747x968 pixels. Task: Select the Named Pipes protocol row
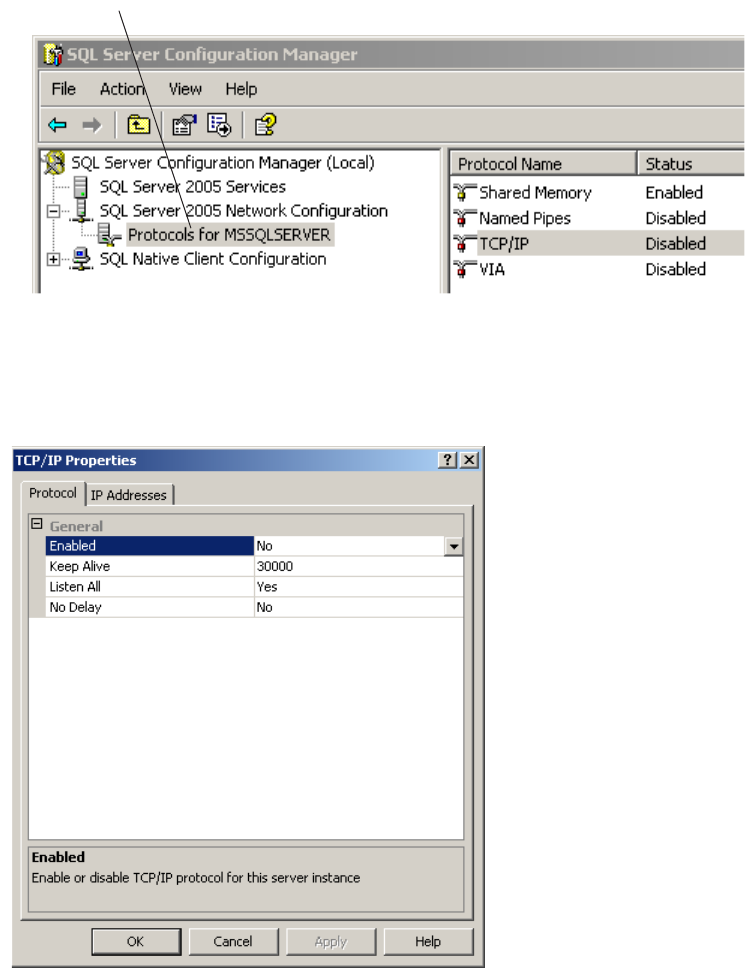[x=598, y=218]
